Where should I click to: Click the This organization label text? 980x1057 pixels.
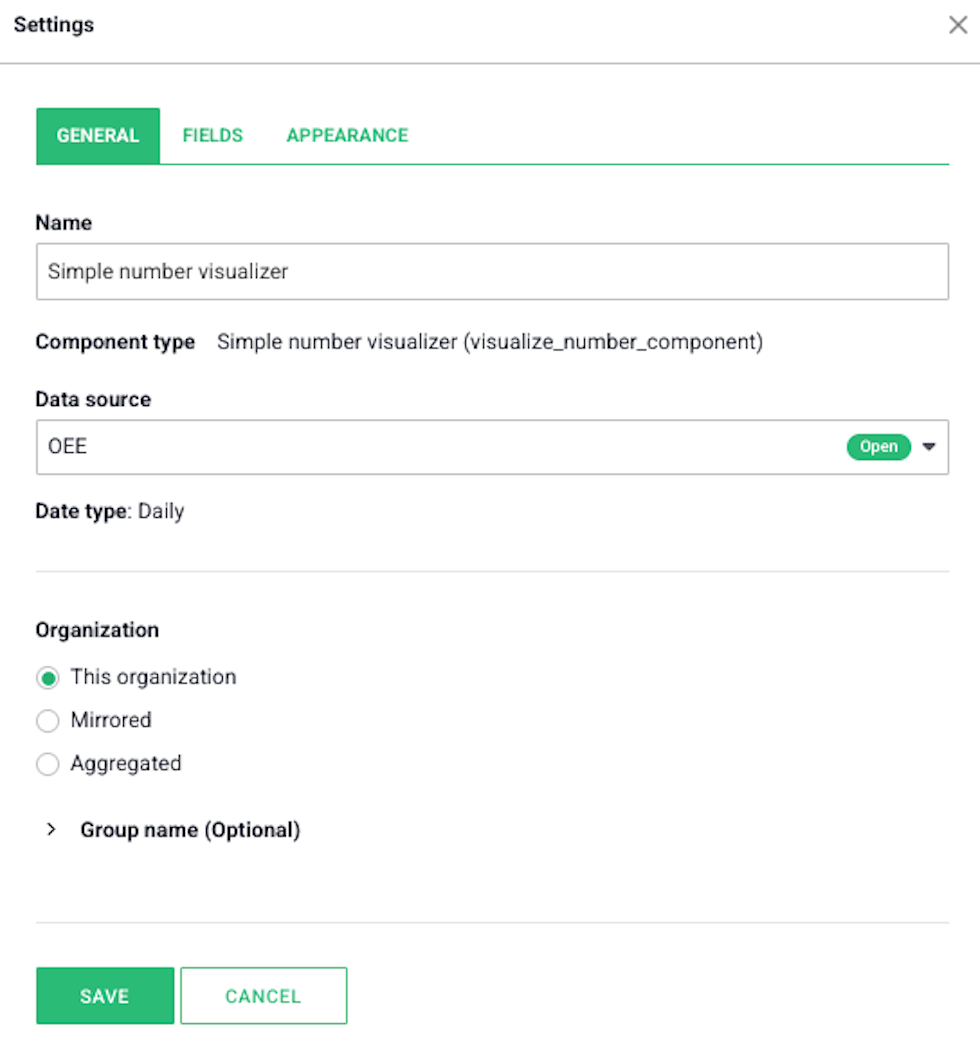tap(154, 677)
